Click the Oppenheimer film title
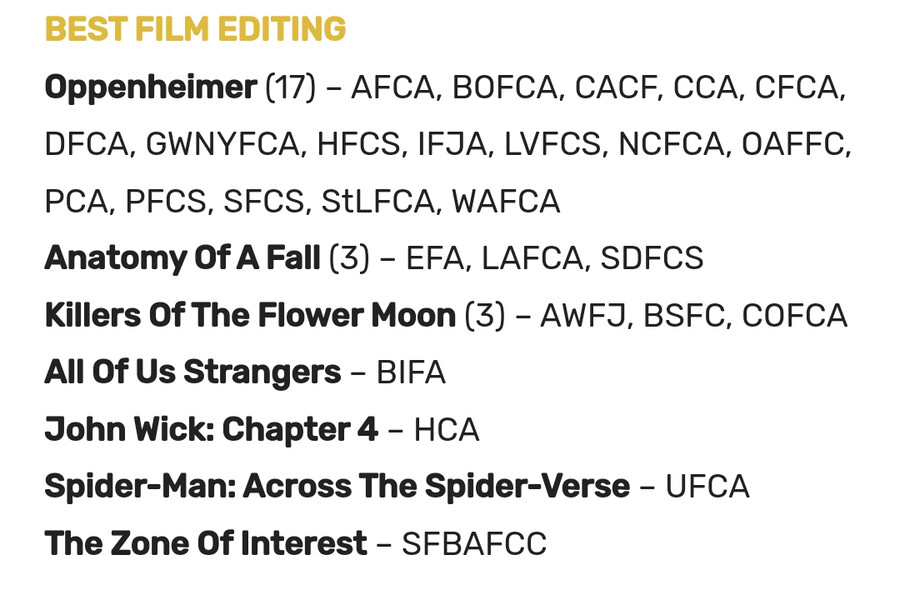This screenshot has height=610, width=900. pyautogui.click(x=150, y=88)
